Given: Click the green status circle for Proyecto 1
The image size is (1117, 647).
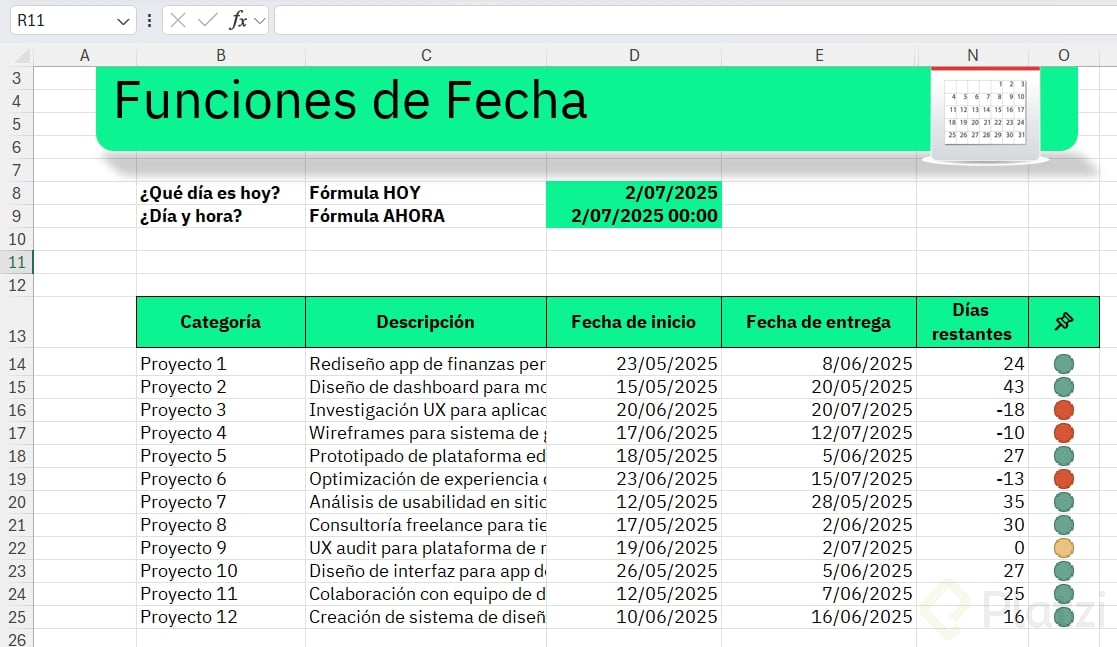Looking at the screenshot, I should [x=1064, y=364].
